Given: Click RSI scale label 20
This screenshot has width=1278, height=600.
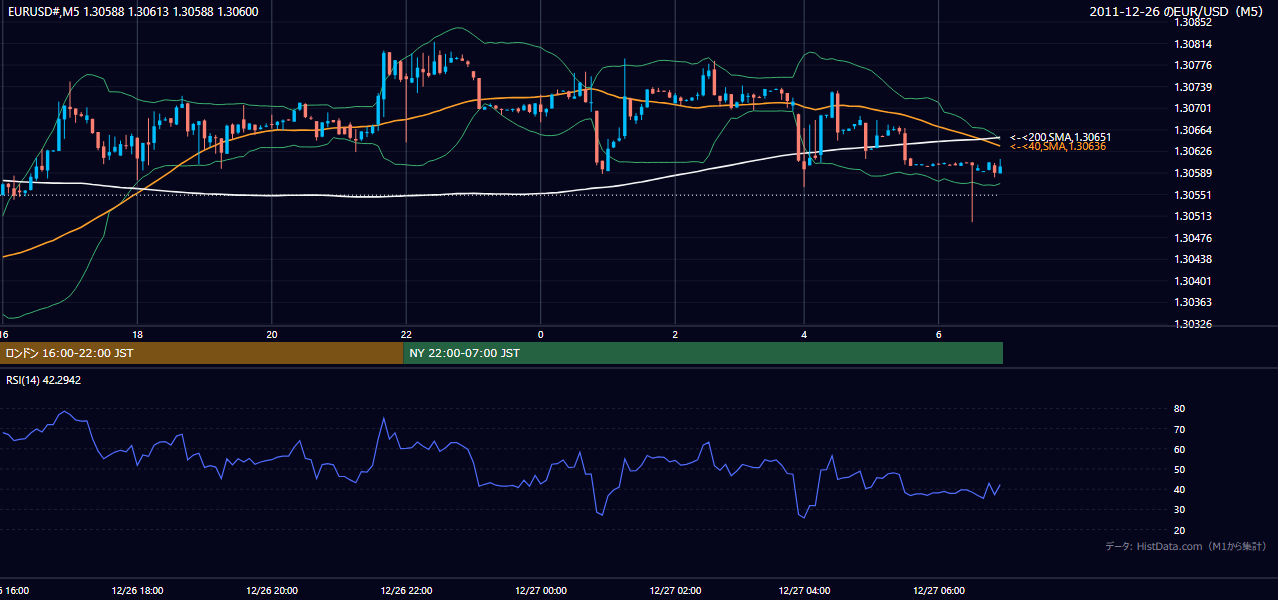Looking at the screenshot, I should tap(1180, 530).
